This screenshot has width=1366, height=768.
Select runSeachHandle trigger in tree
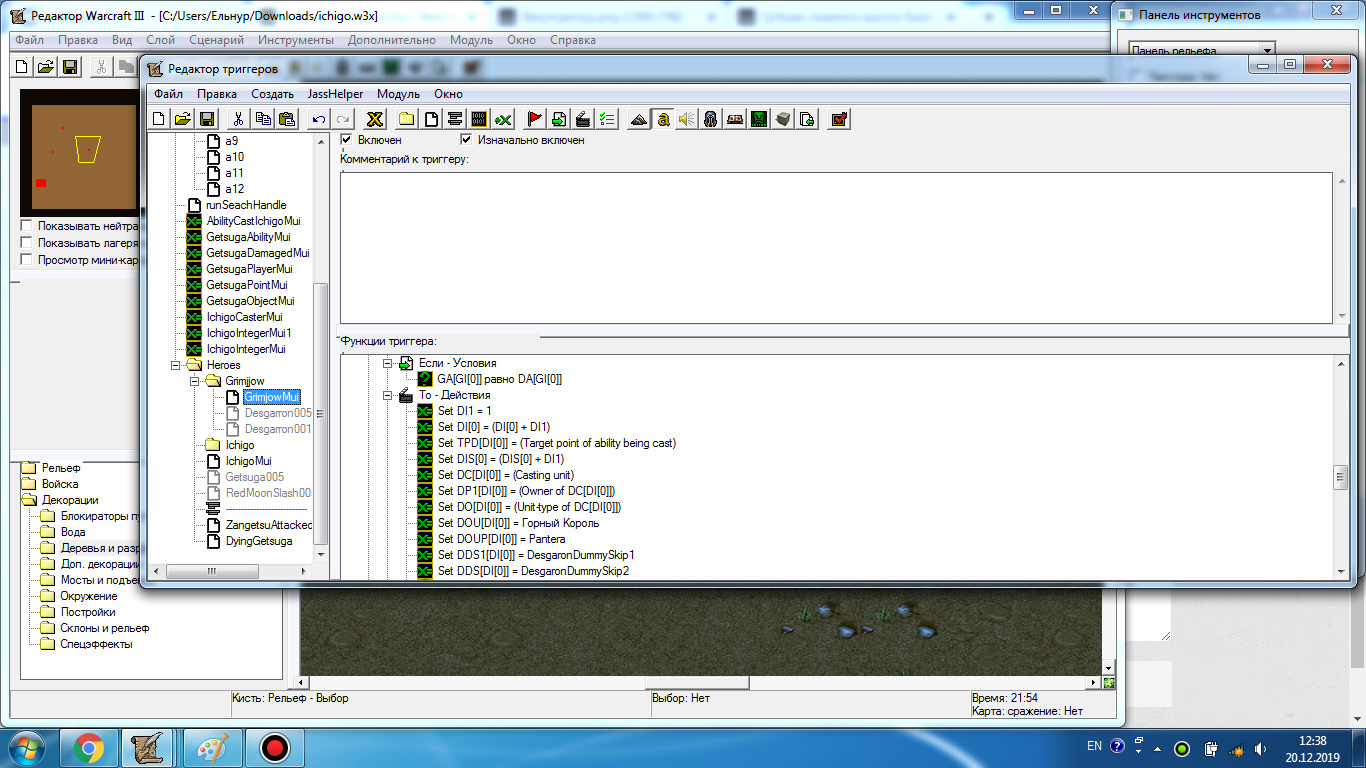(246, 205)
